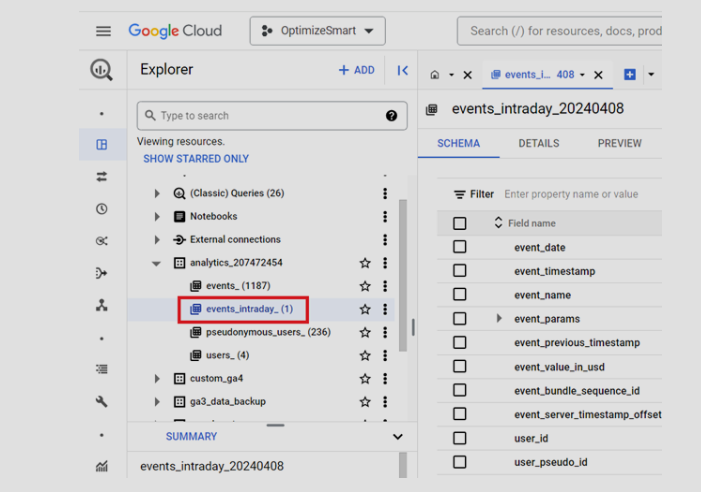Check the user_pseudo_id field checkbox
The width and height of the screenshot is (701, 492).
pyautogui.click(x=460, y=462)
